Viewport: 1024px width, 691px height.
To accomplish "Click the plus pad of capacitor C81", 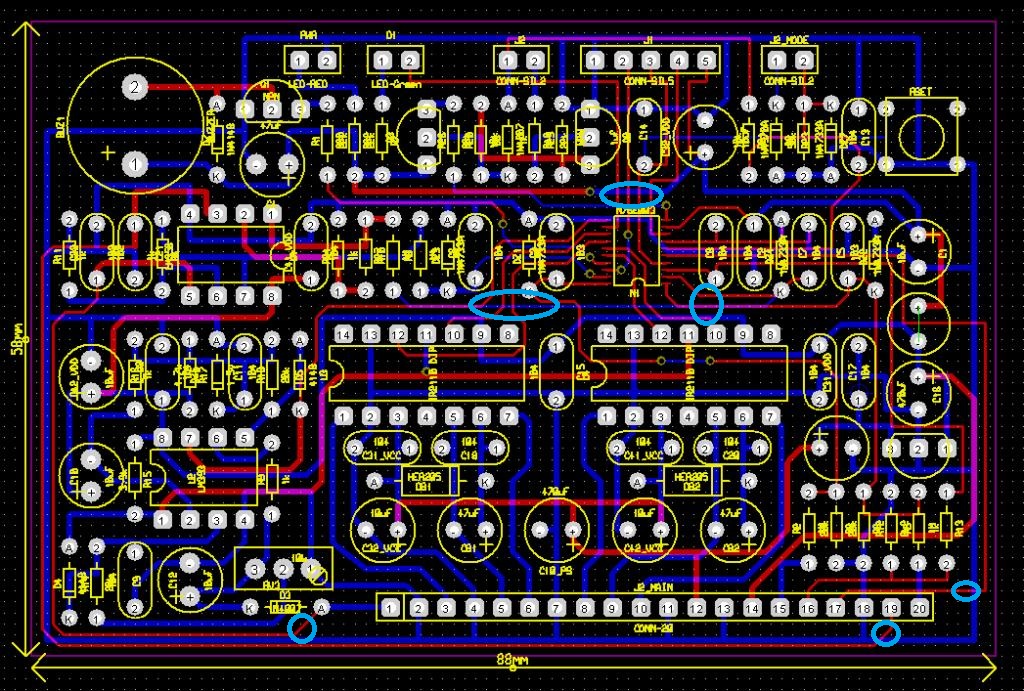I will tap(486, 531).
